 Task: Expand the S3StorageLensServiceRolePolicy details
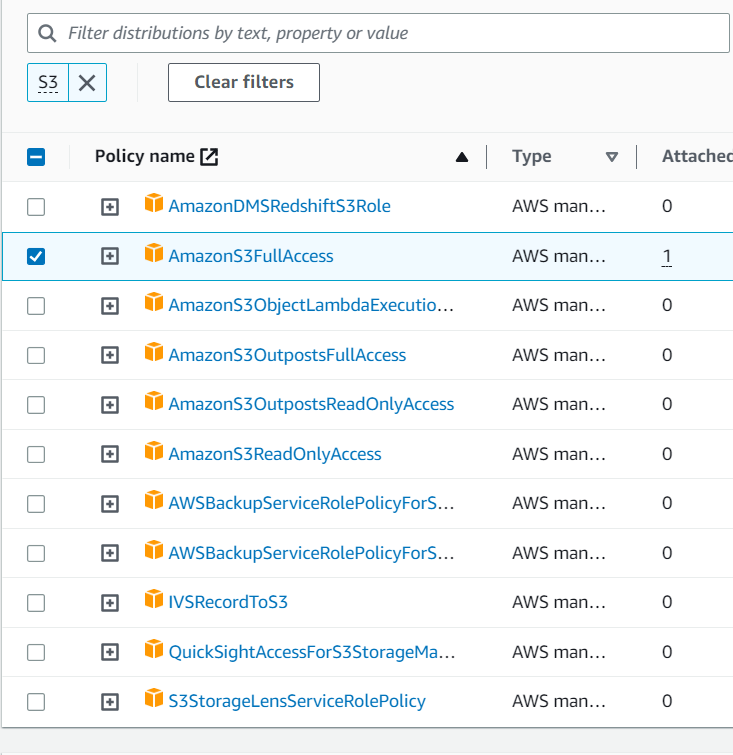pyautogui.click(x=110, y=702)
